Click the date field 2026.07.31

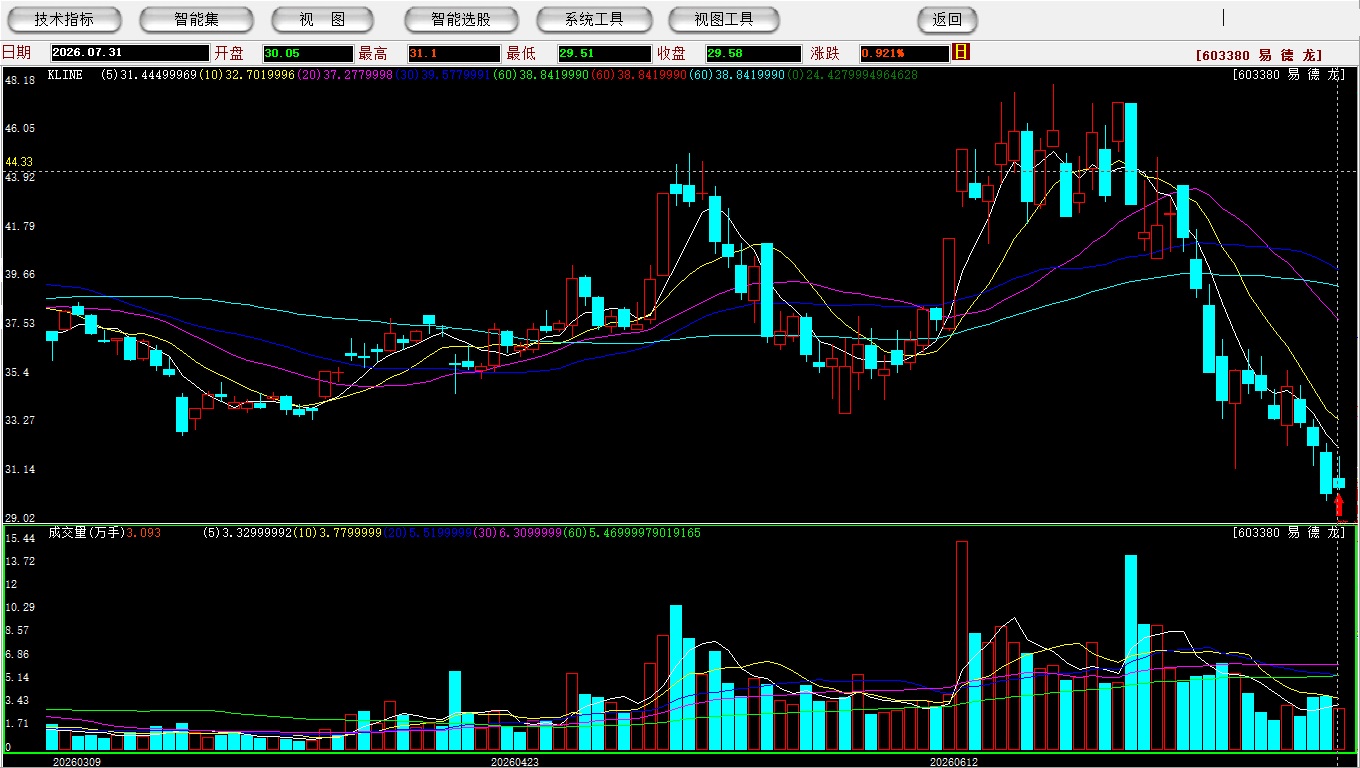click(x=130, y=53)
